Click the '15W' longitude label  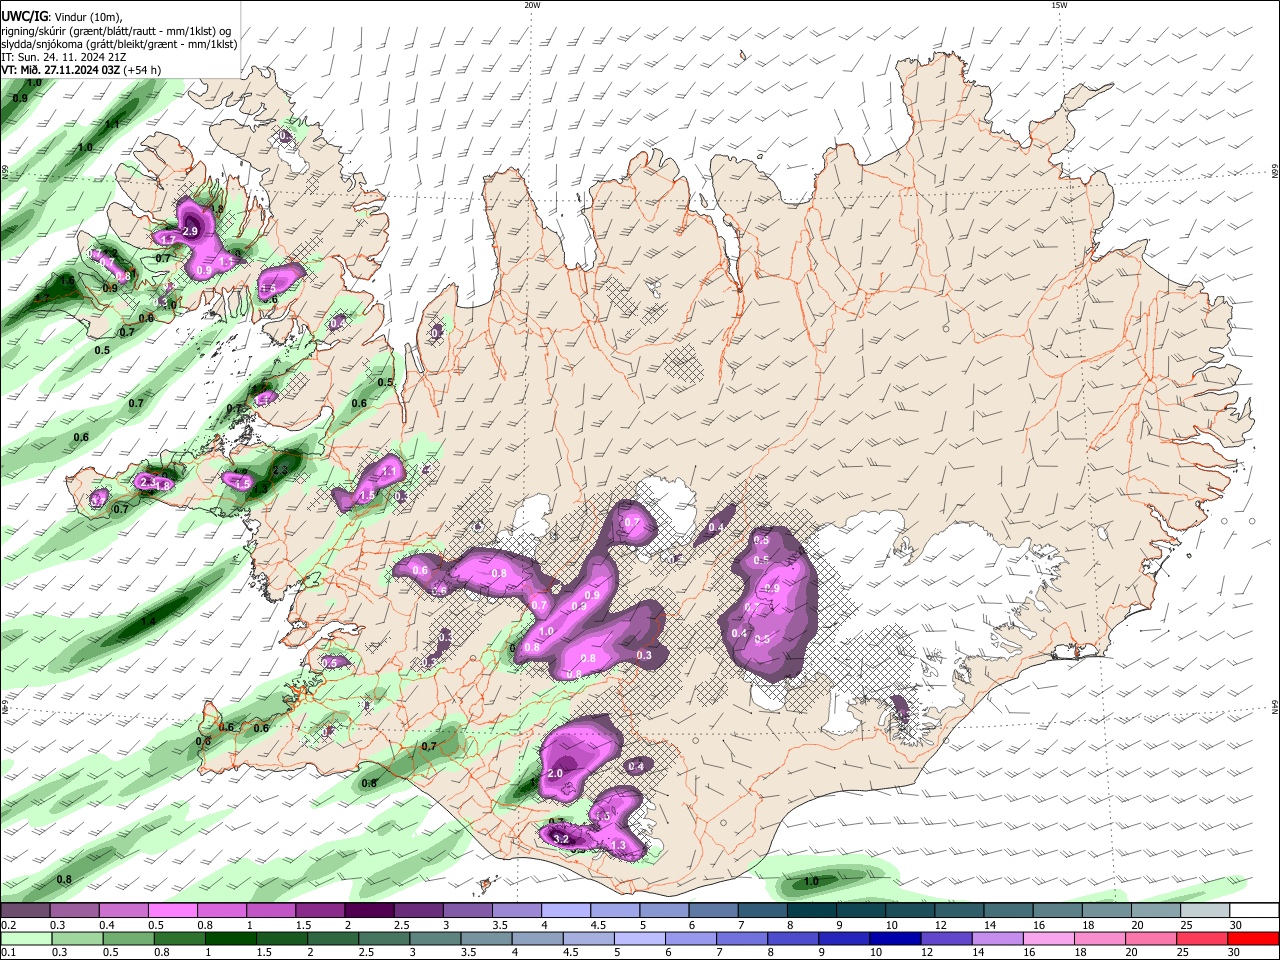(x=1059, y=5)
